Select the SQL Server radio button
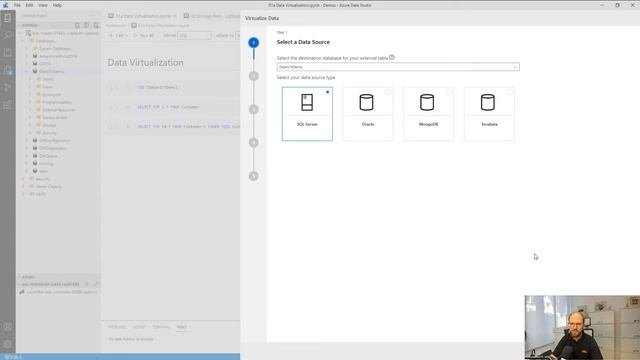 coord(327,92)
